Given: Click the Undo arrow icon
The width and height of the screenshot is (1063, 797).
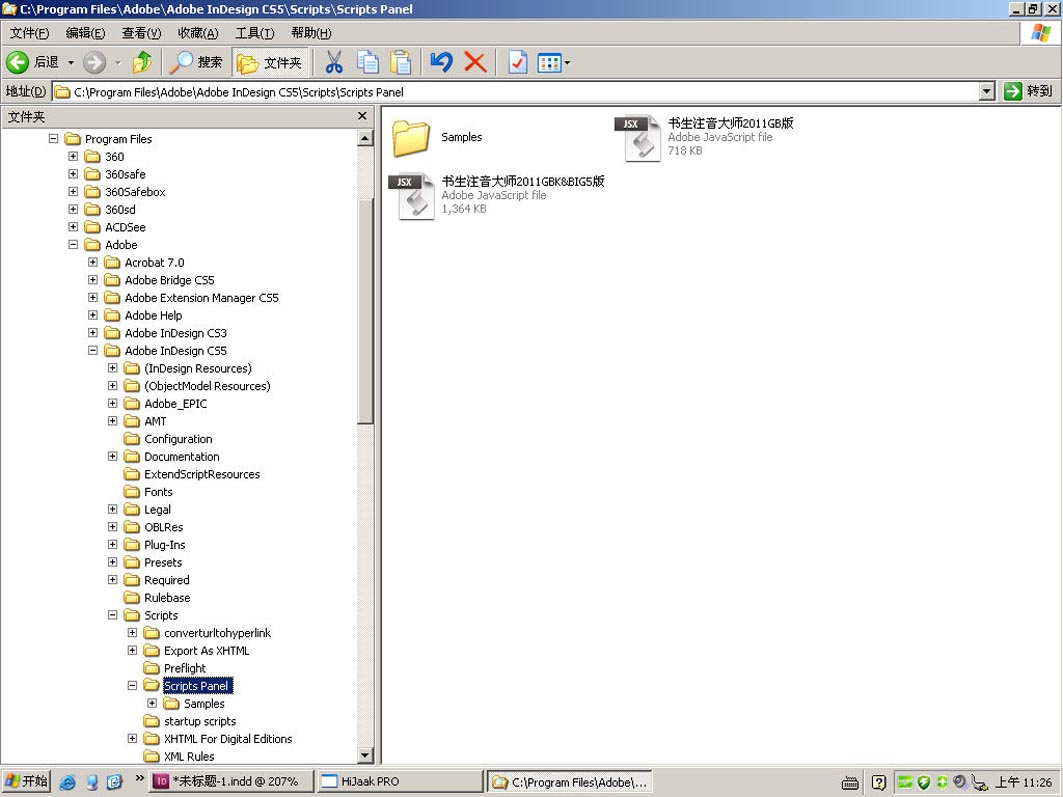Looking at the screenshot, I should click(x=441, y=62).
